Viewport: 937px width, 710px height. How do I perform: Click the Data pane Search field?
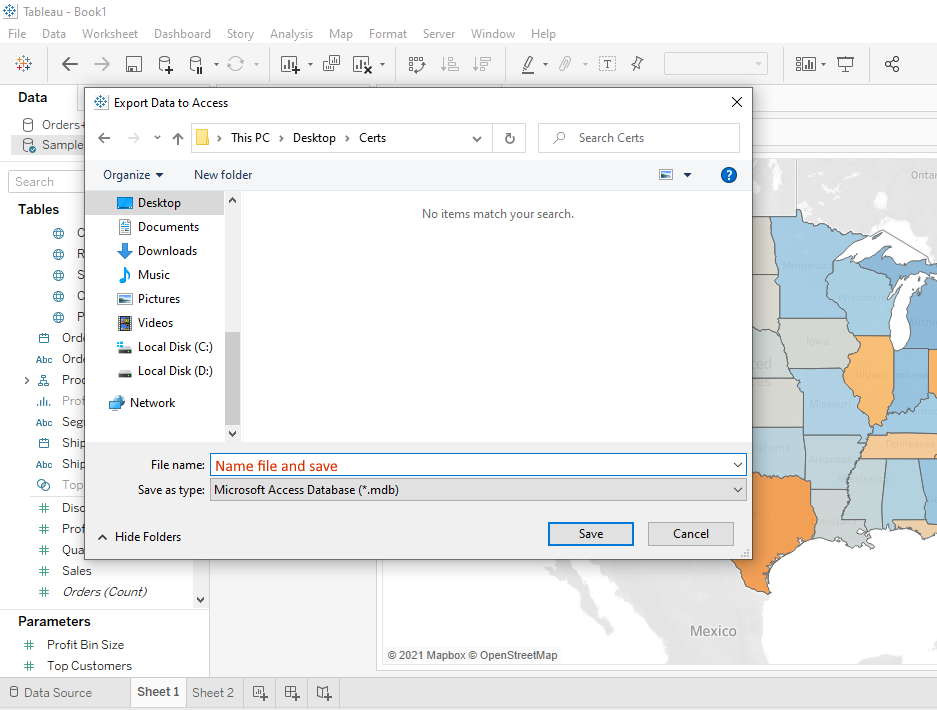tap(47, 182)
